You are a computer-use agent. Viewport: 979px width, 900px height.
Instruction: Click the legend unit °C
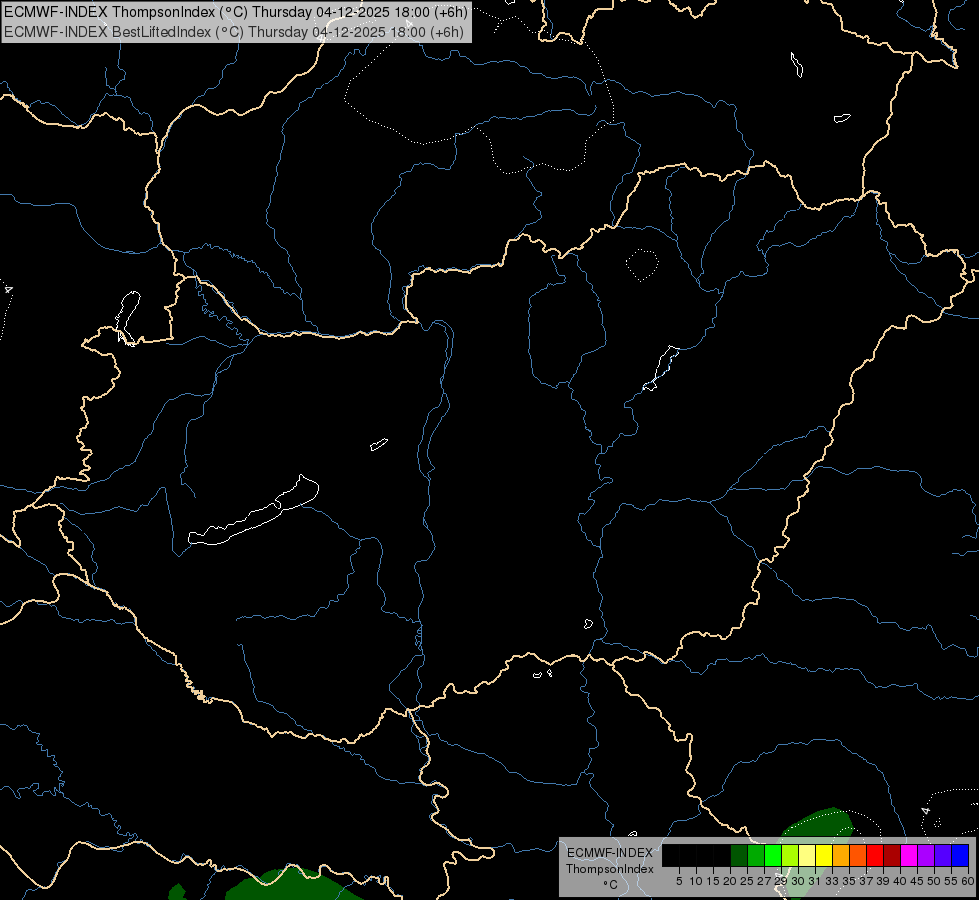[x=611, y=885]
